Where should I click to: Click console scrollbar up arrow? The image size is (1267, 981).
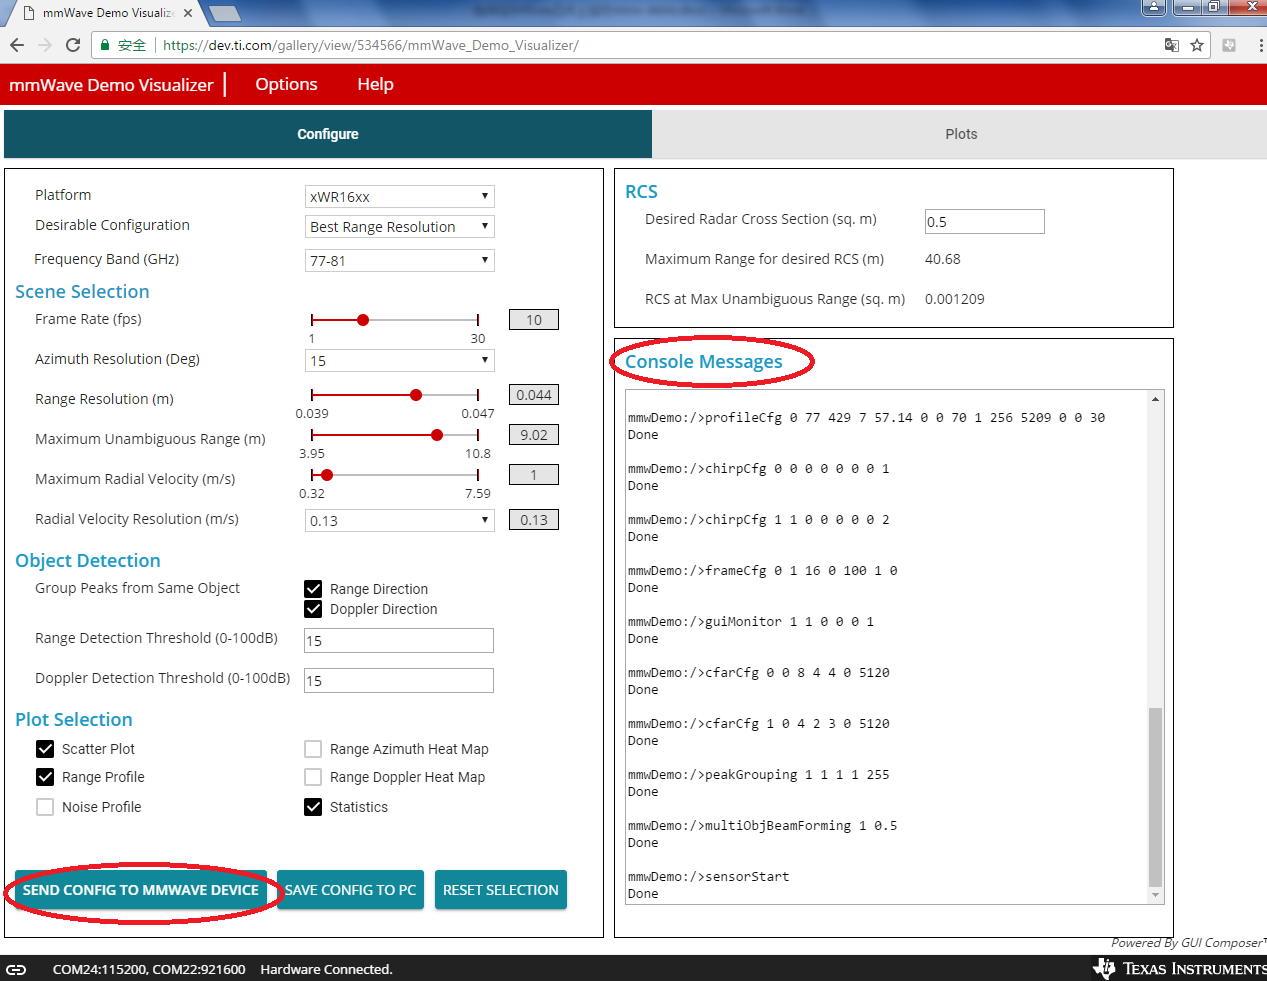(x=1155, y=399)
